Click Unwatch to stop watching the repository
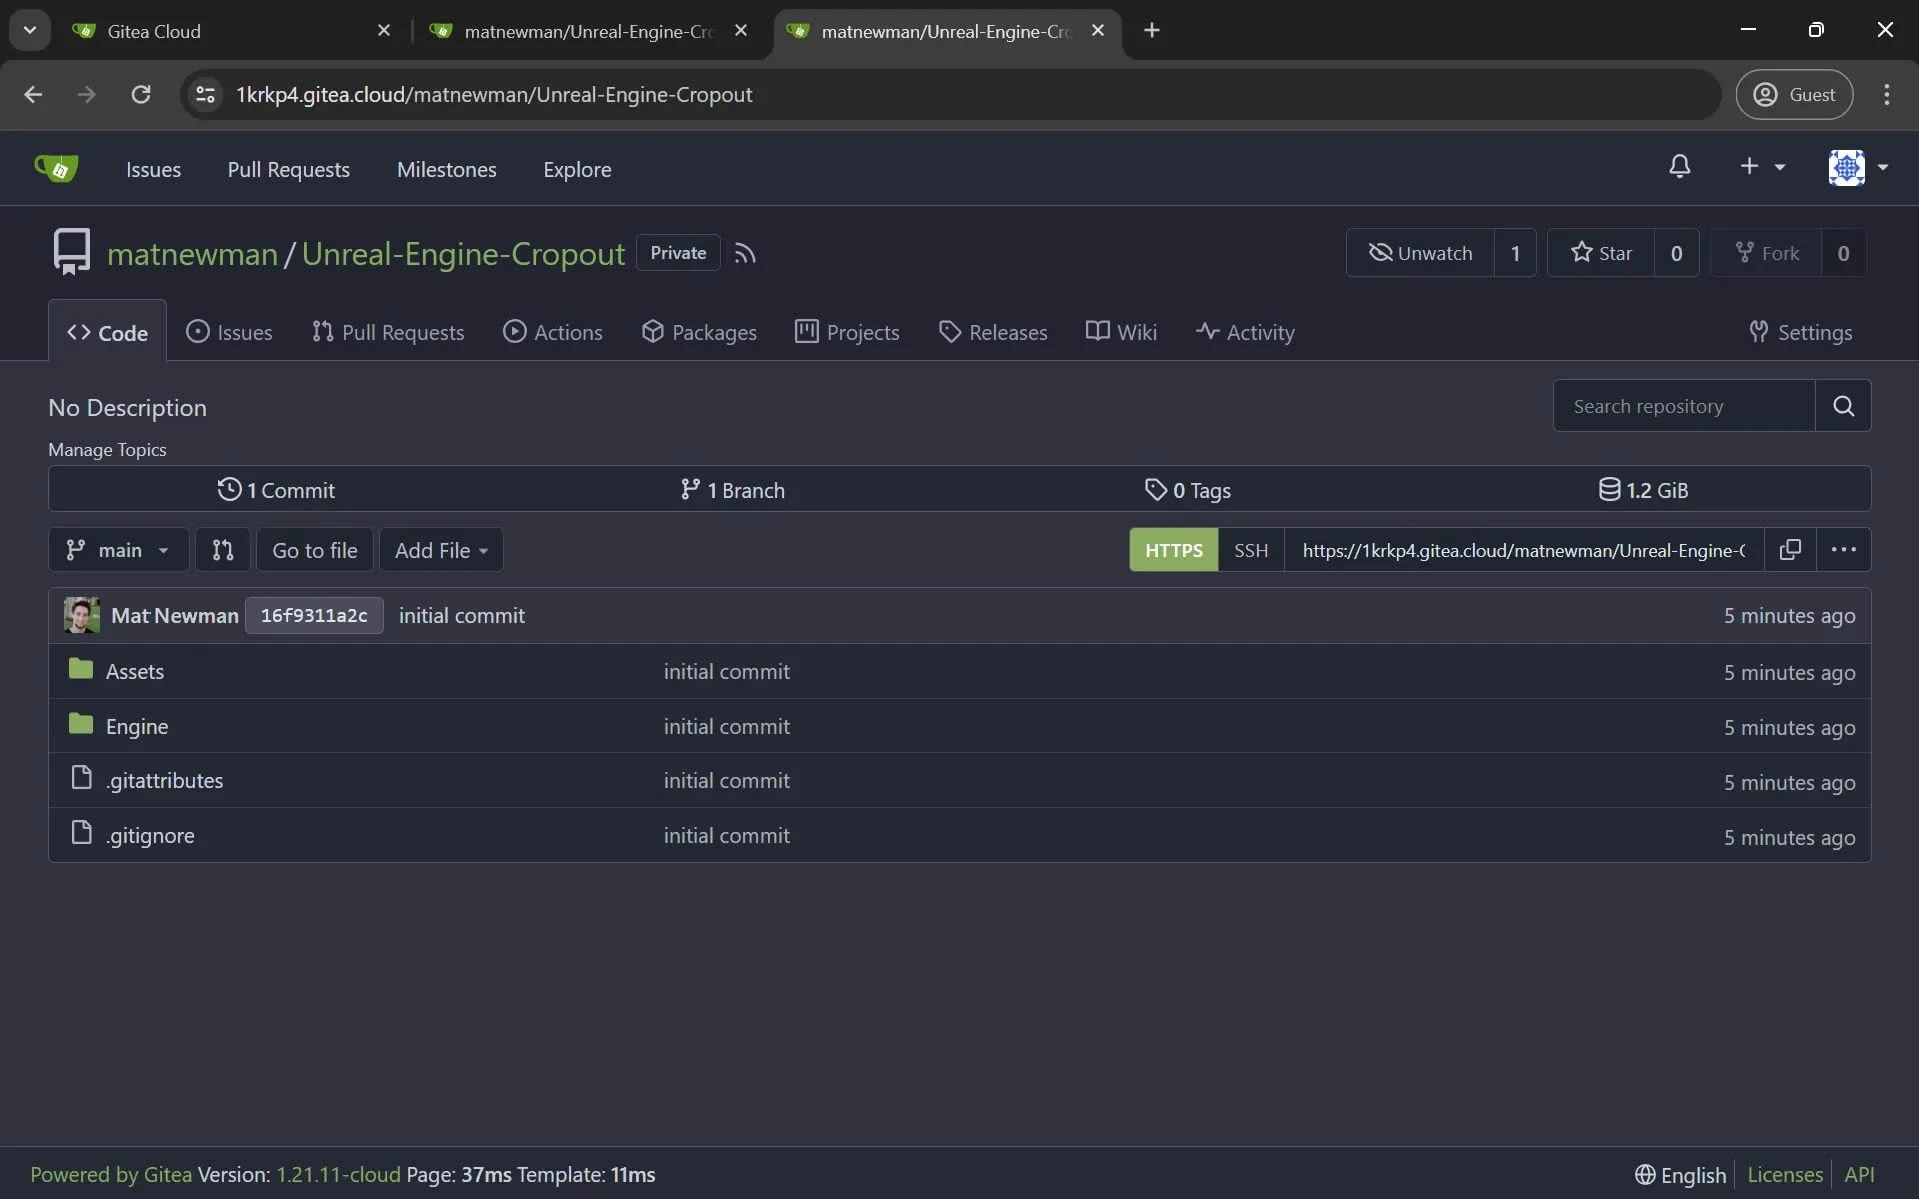 tap(1420, 252)
